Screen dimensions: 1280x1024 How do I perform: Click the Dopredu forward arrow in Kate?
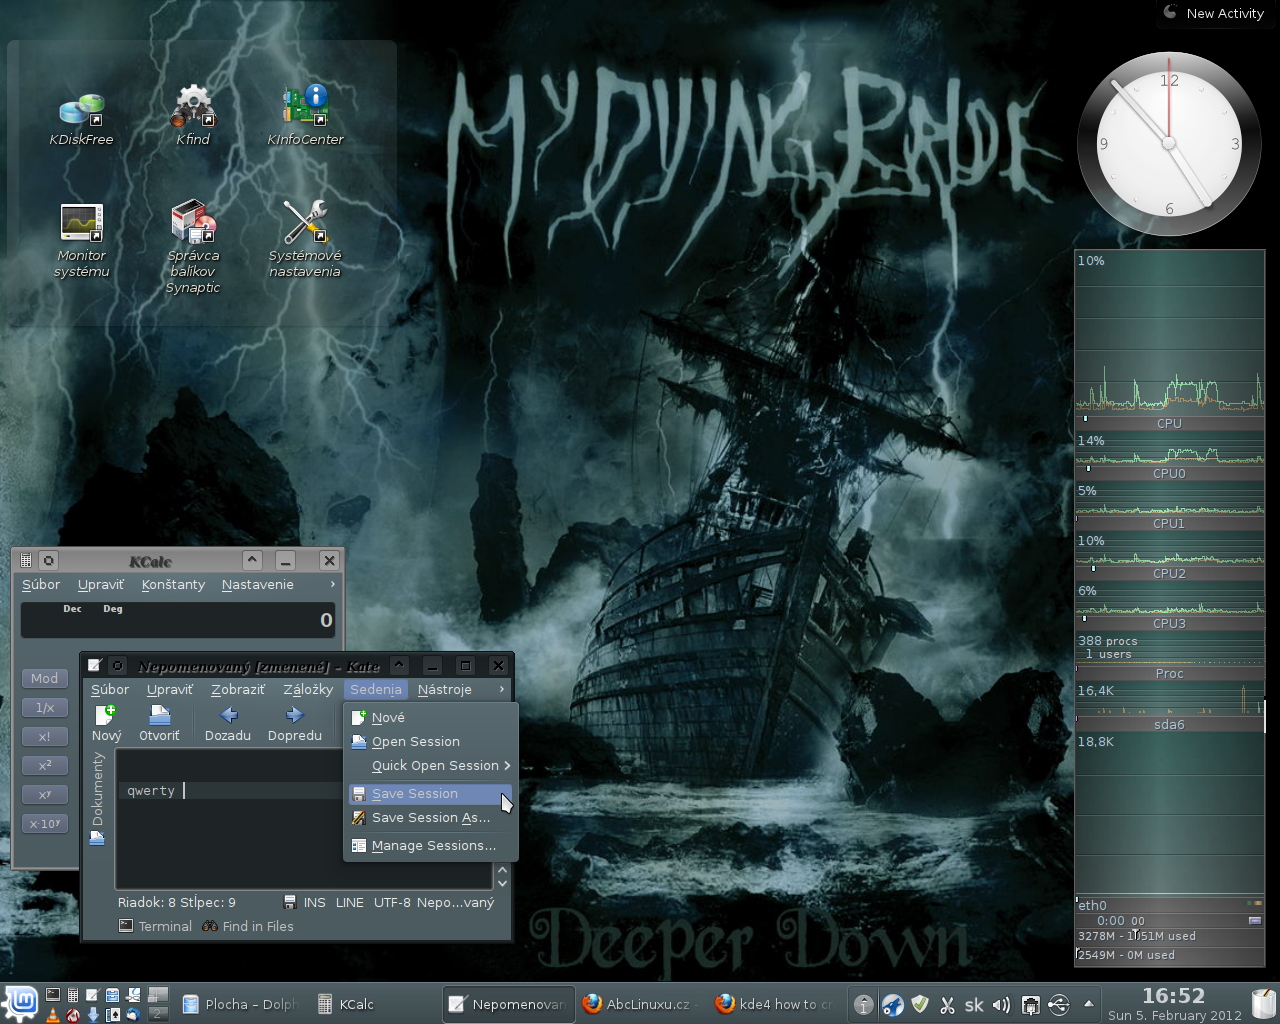(x=294, y=722)
